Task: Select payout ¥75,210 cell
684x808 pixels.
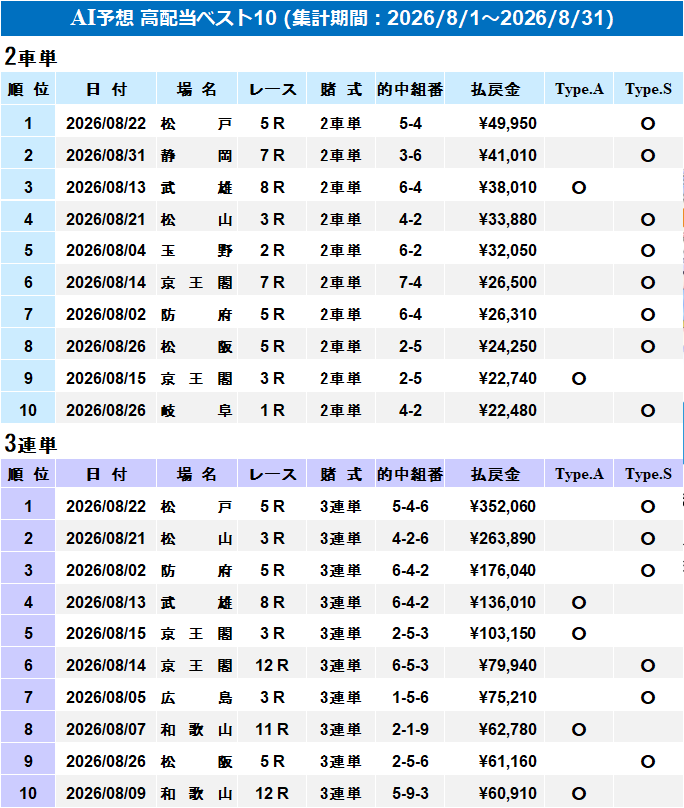Action: coord(495,697)
